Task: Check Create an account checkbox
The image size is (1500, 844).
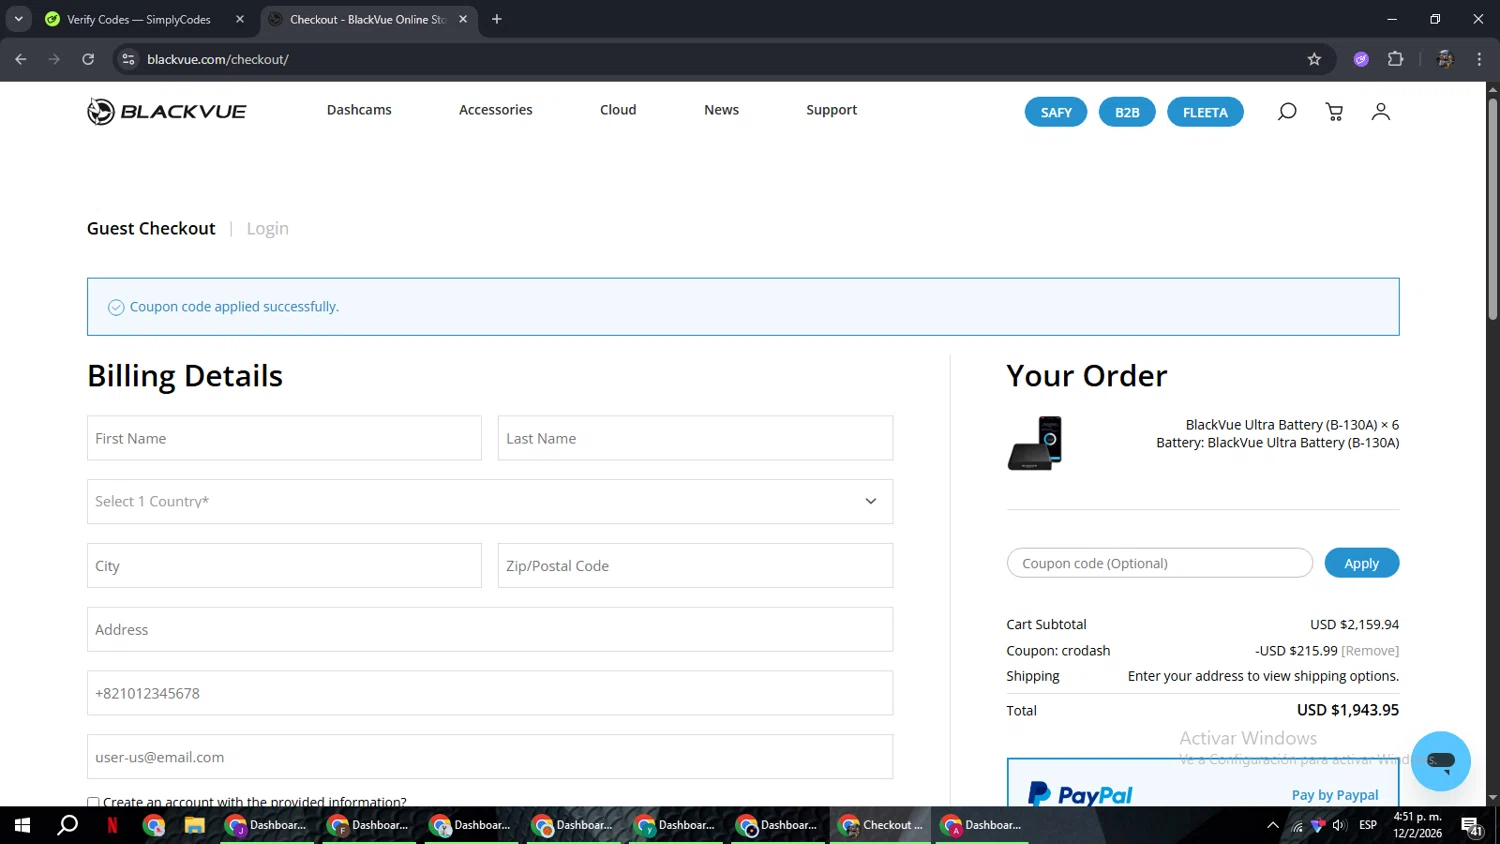Action: tap(93, 802)
